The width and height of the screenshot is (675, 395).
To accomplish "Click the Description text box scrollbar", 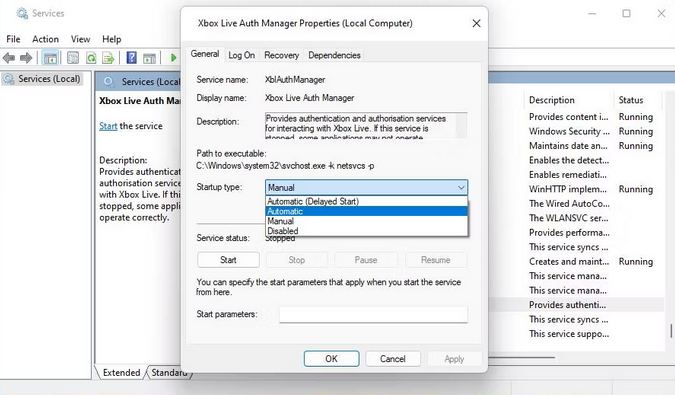I will pos(461,126).
